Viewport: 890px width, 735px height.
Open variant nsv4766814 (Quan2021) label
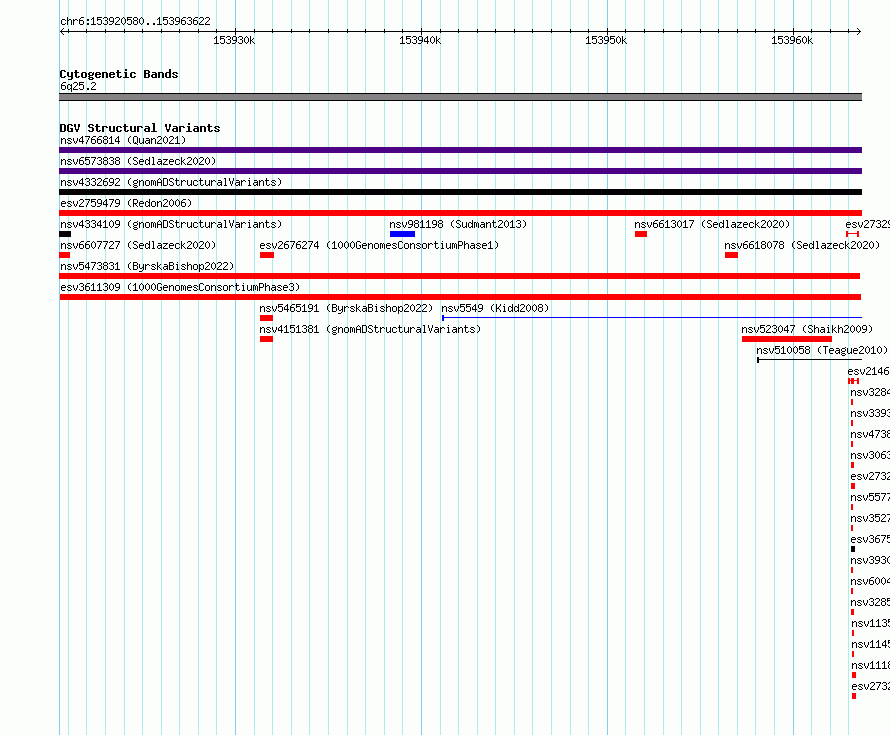click(x=123, y=140)
